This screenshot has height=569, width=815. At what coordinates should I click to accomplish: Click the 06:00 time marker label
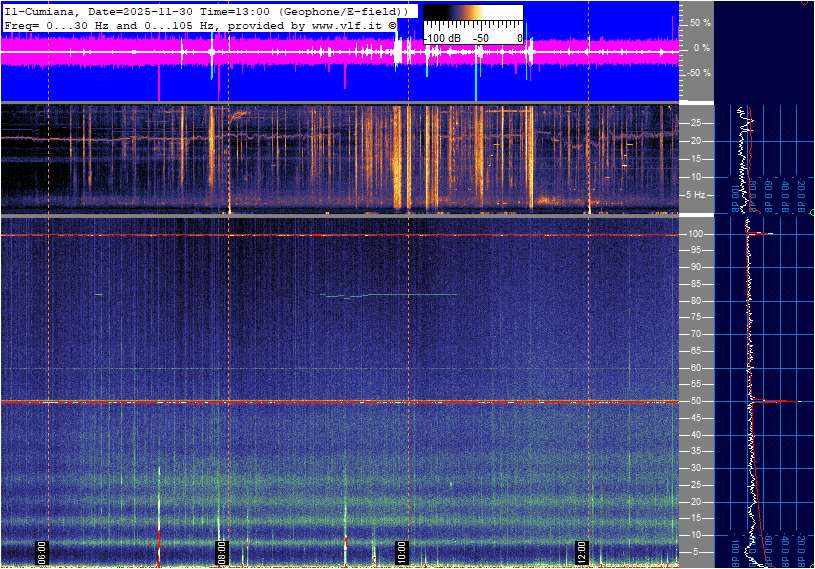[42, 551]
